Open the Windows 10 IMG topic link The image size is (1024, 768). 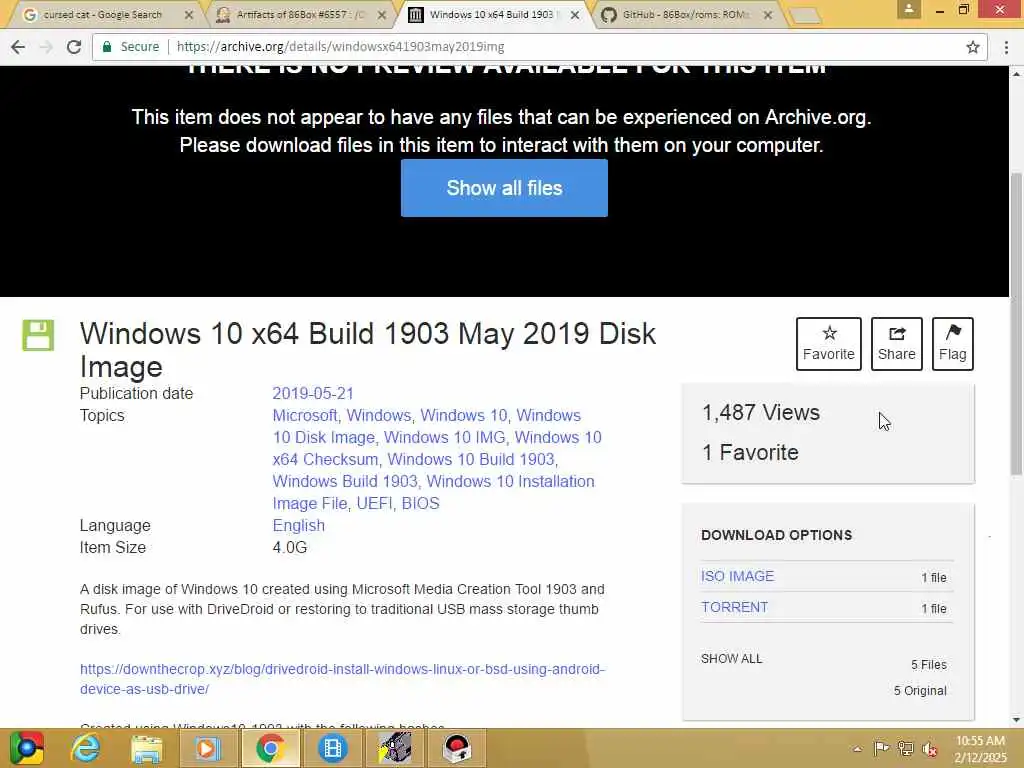[x=444, y=438]
